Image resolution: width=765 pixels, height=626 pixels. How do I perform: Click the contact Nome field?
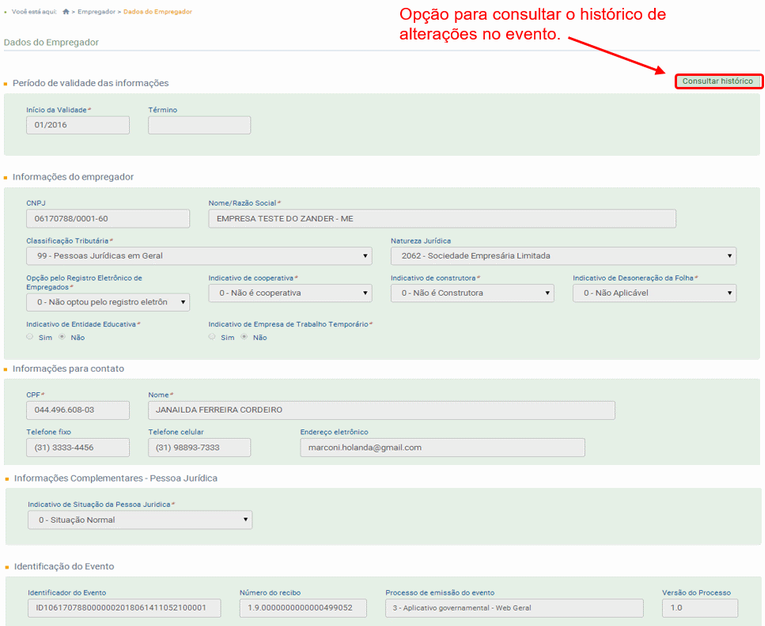tap(382, 410)
